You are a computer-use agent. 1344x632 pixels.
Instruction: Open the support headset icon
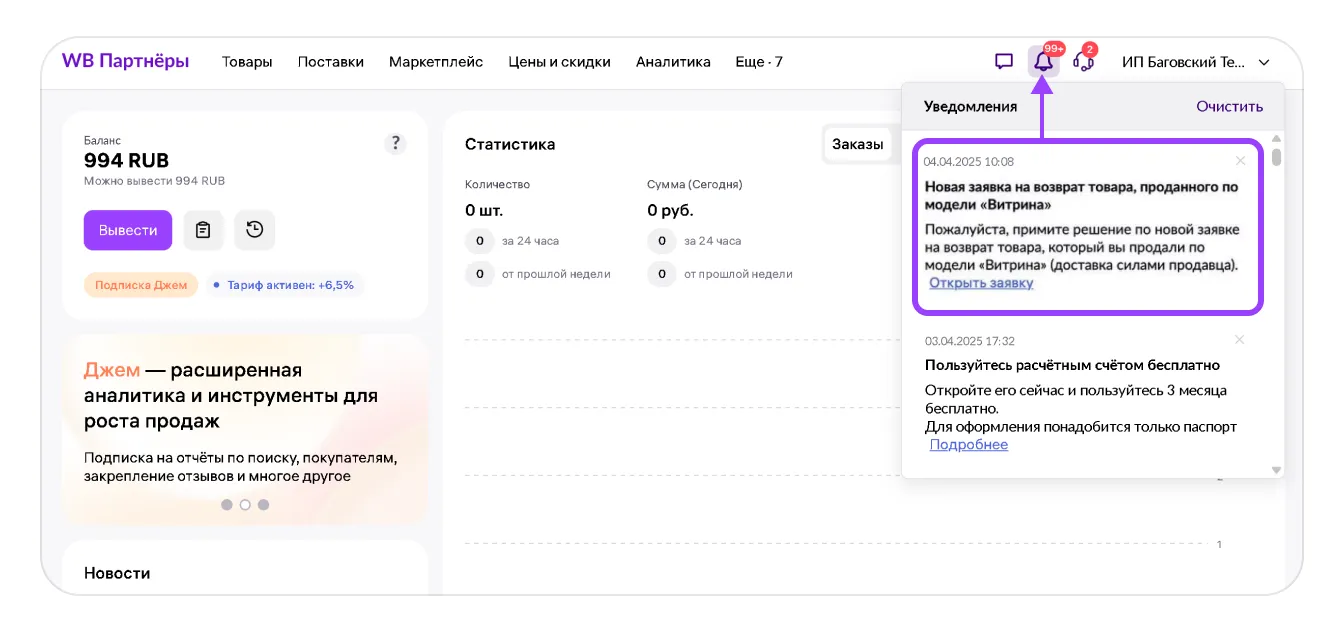tap(1082, 62)
